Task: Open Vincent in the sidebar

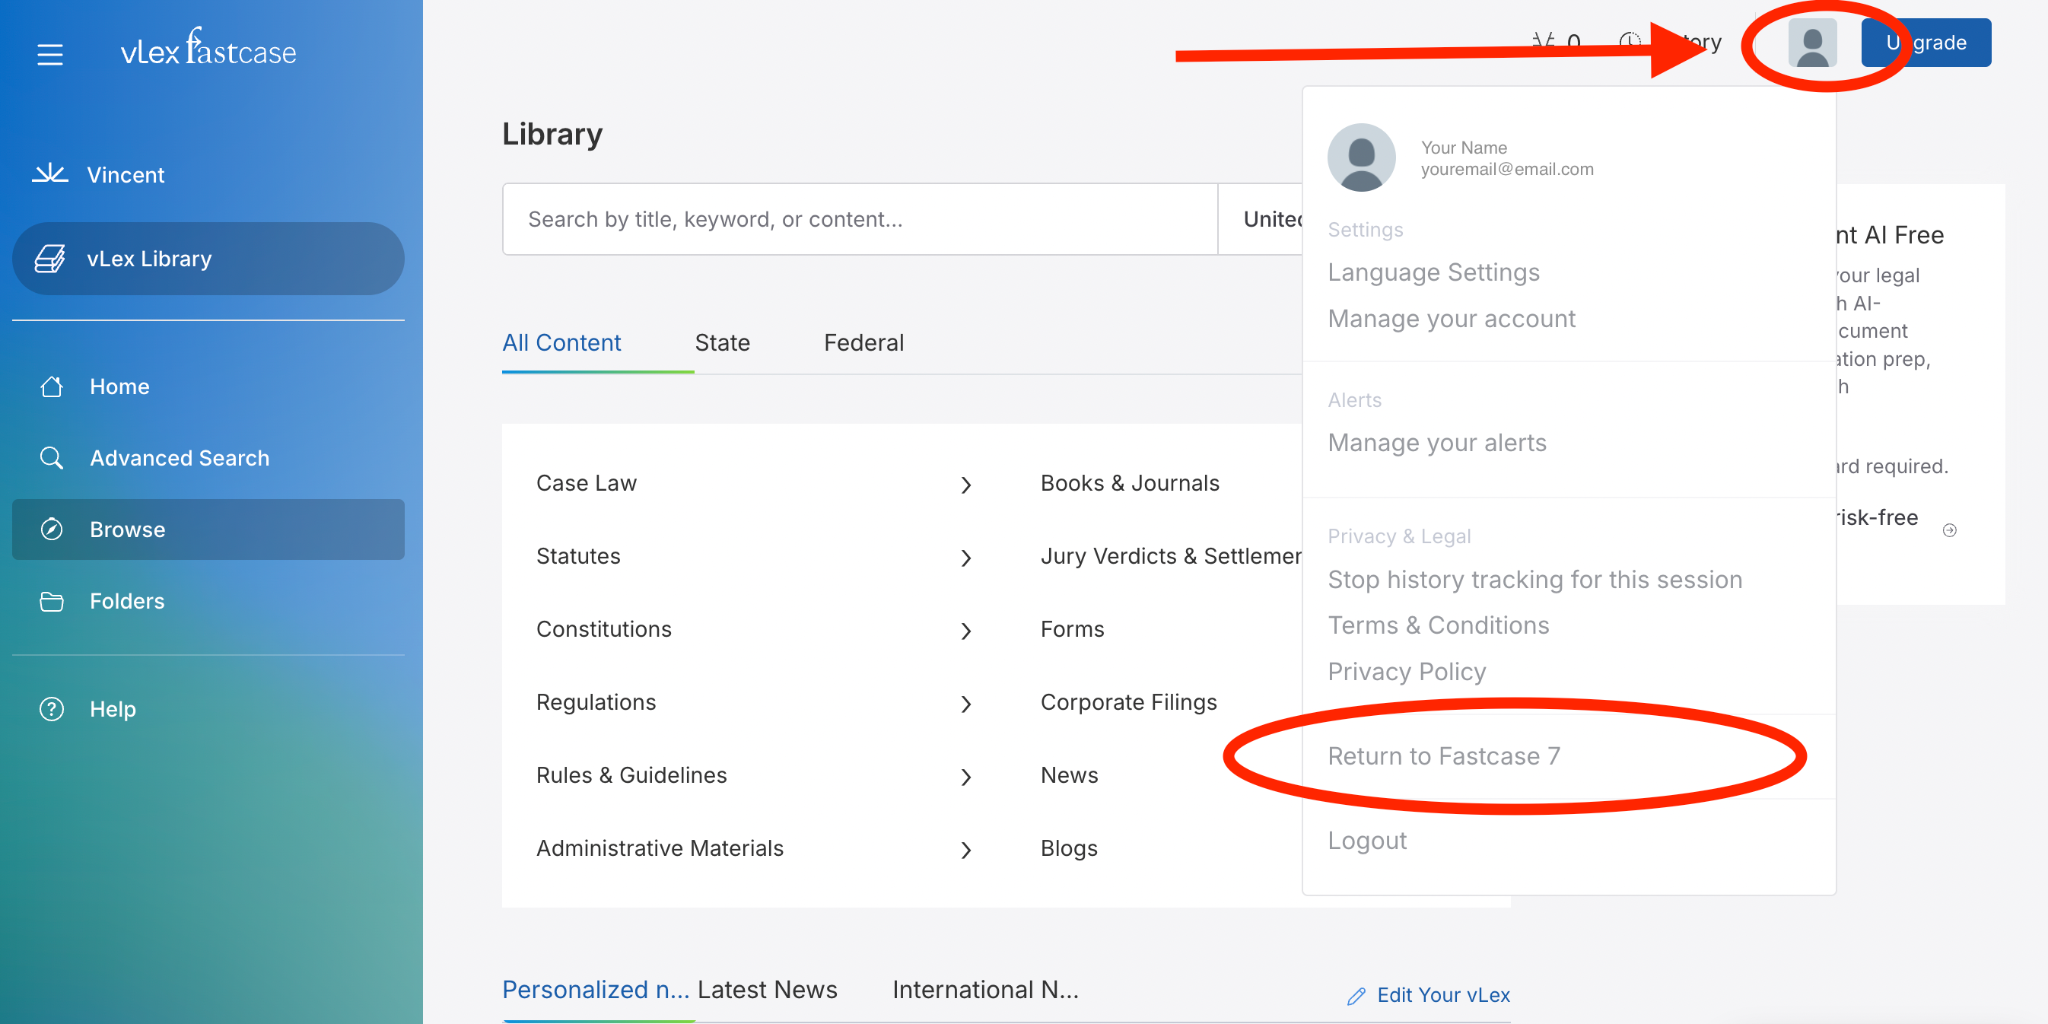Action: (x=126, y=175)
